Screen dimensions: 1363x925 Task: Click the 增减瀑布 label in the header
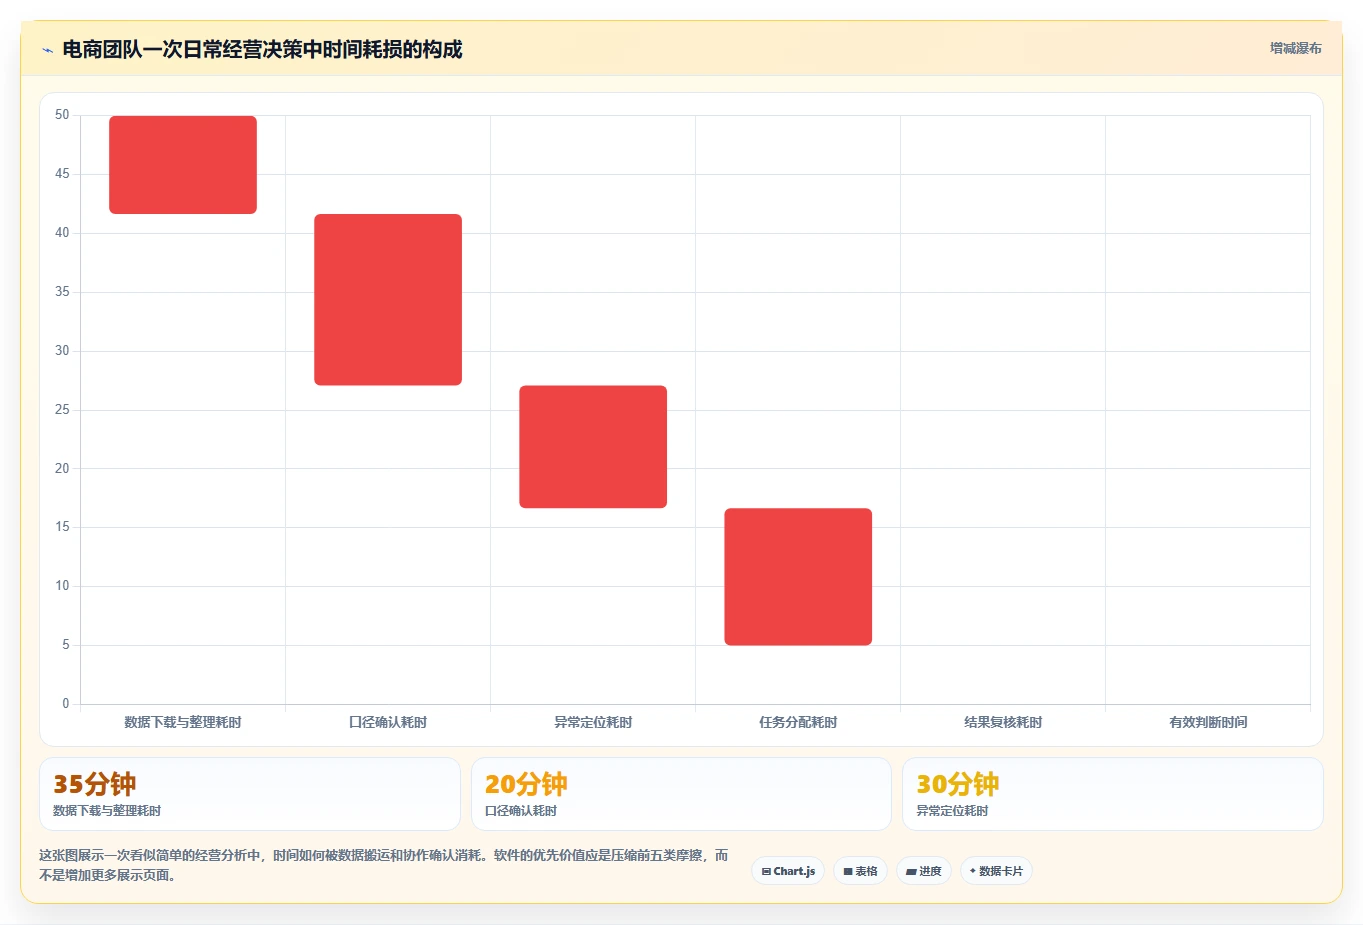point(1295,48)
